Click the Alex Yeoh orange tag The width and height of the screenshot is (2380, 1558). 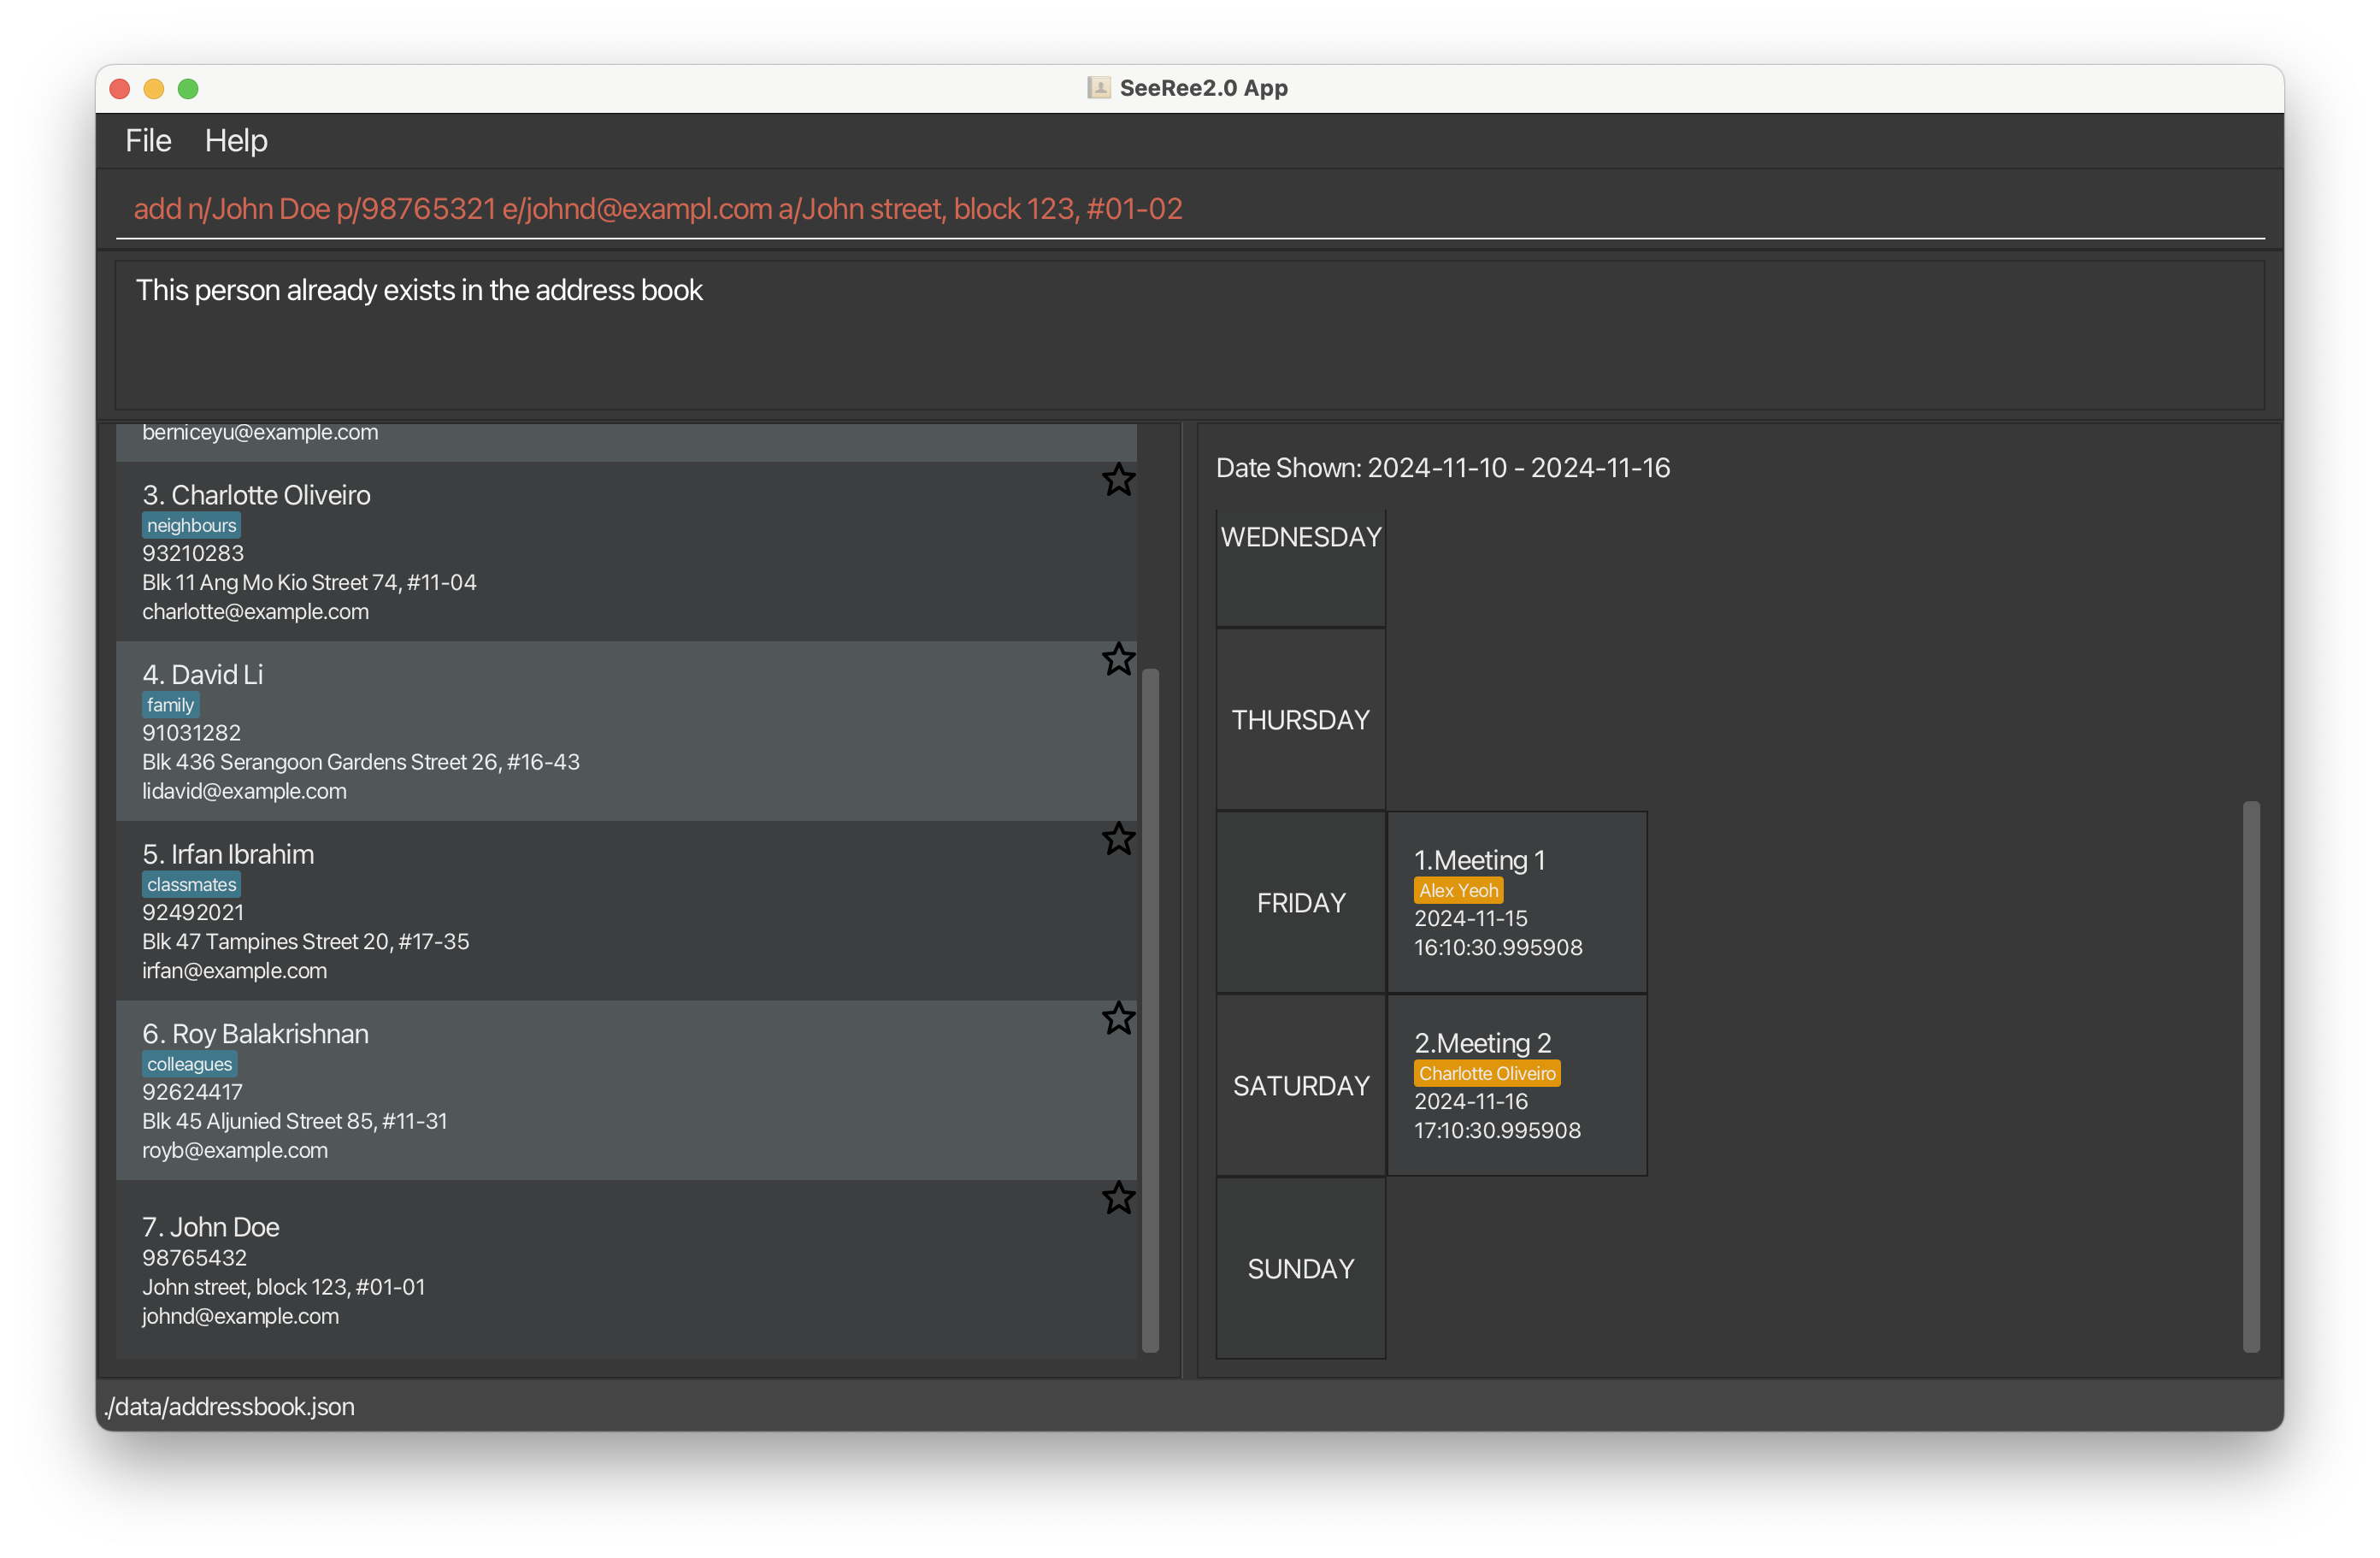coord(1458,890)
